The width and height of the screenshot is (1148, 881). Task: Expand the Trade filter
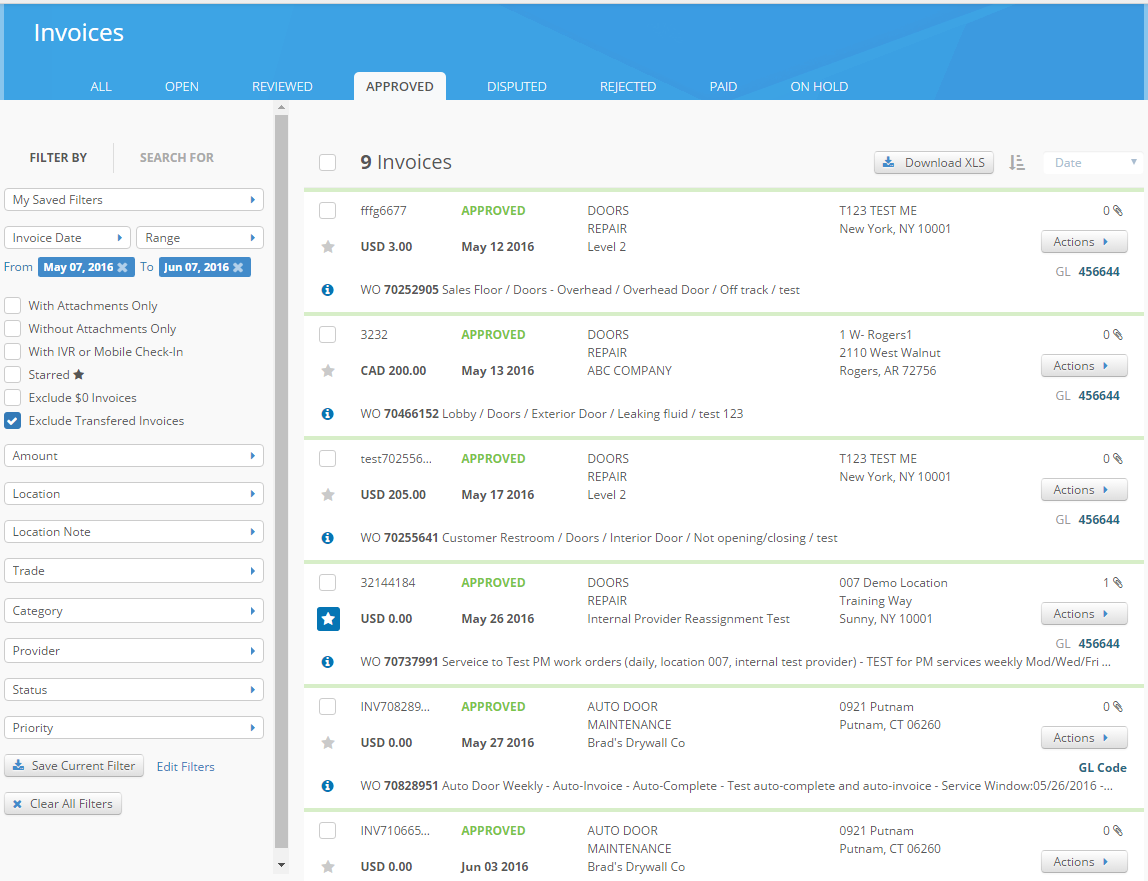tap(134, 570)
